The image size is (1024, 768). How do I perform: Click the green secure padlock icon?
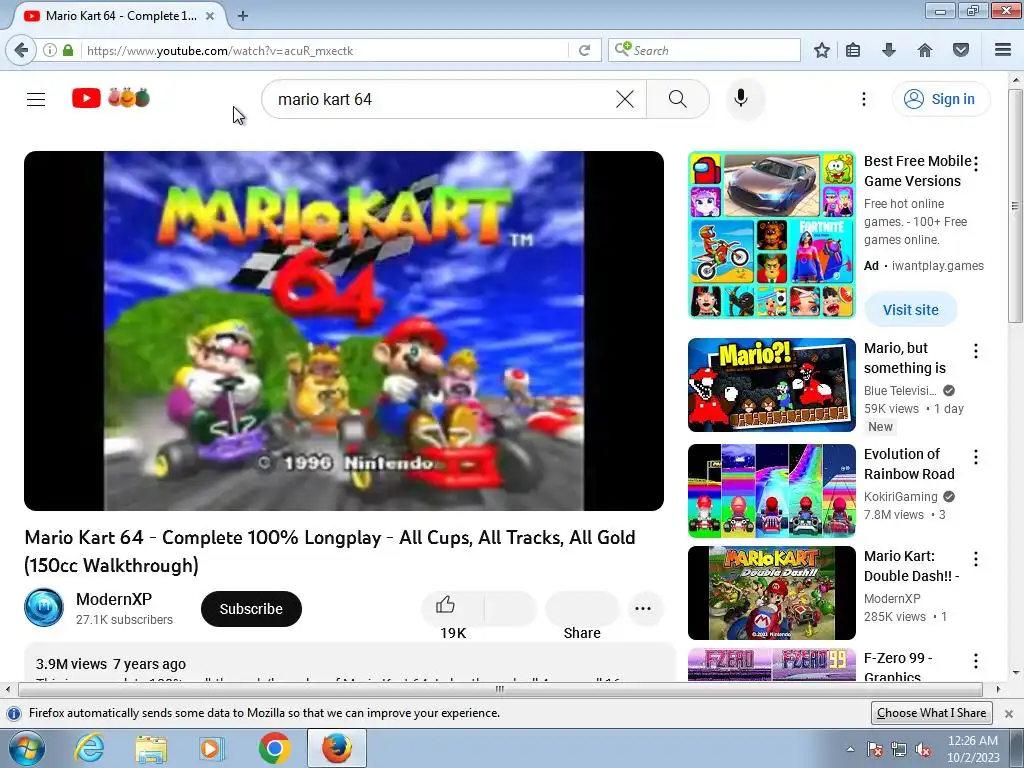[x=68, y=50]
